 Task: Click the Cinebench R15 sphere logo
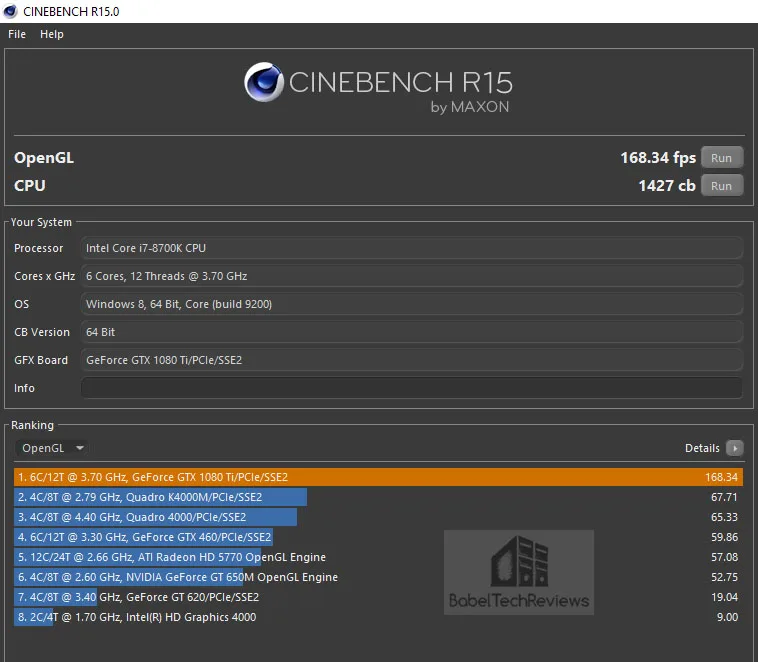pyautogui.click(x=263, y=82)
